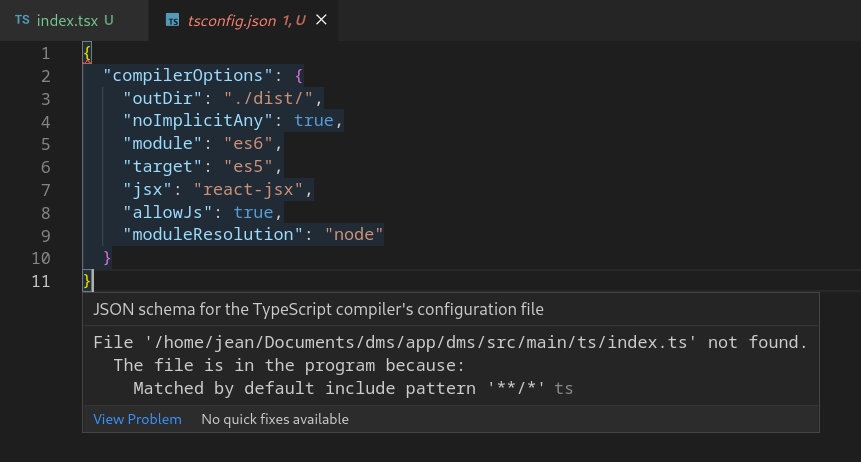Click the opening brace on line 1
The height and width of the screenshot is (462, 861).
click(88, 53)
